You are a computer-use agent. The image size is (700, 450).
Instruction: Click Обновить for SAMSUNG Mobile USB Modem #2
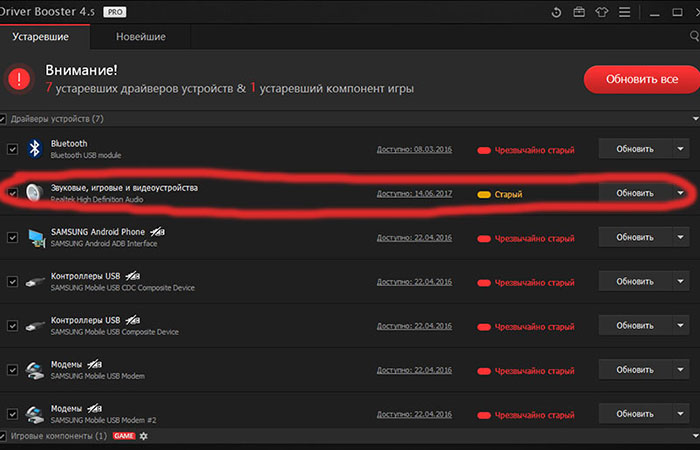(635, 414)
